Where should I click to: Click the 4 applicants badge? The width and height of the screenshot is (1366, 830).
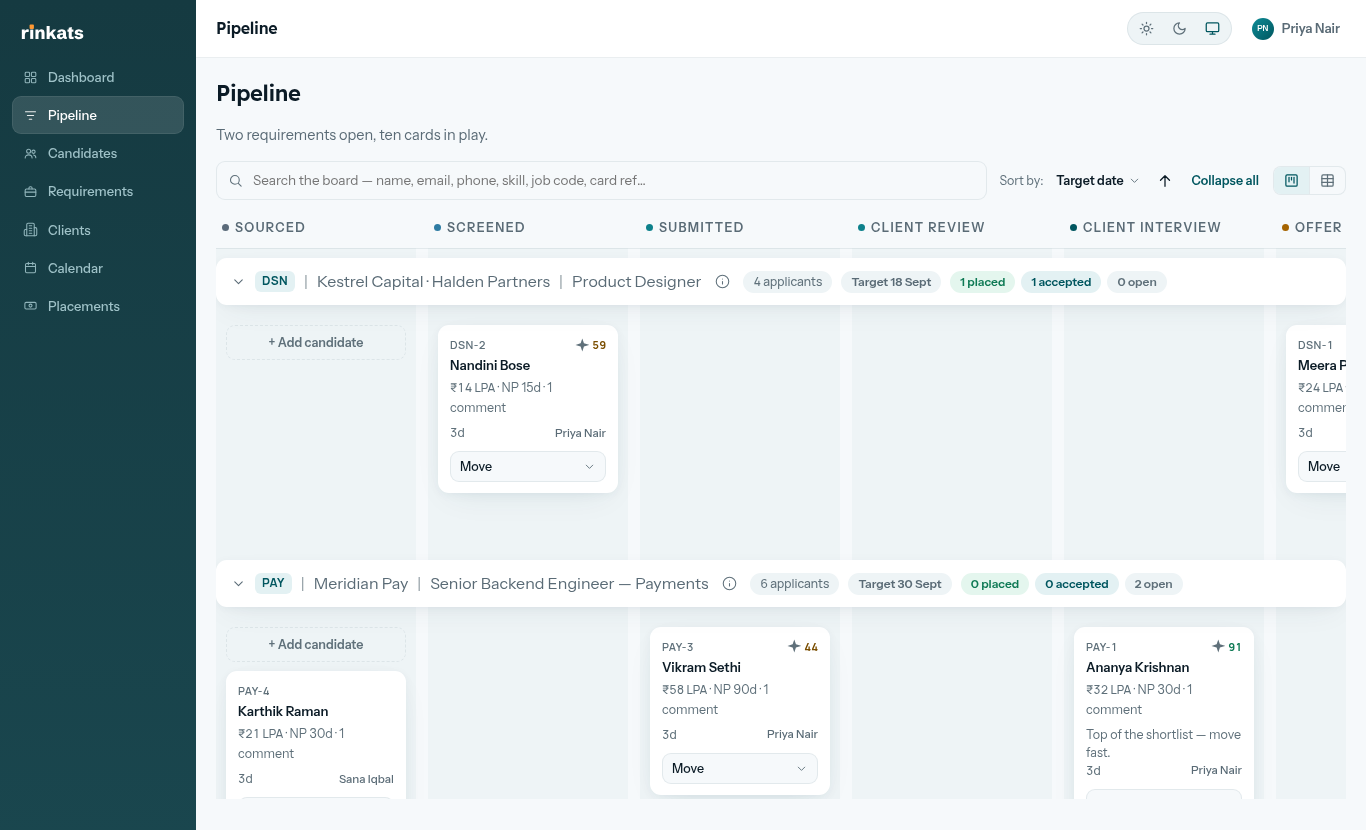(x=788, y=282)
